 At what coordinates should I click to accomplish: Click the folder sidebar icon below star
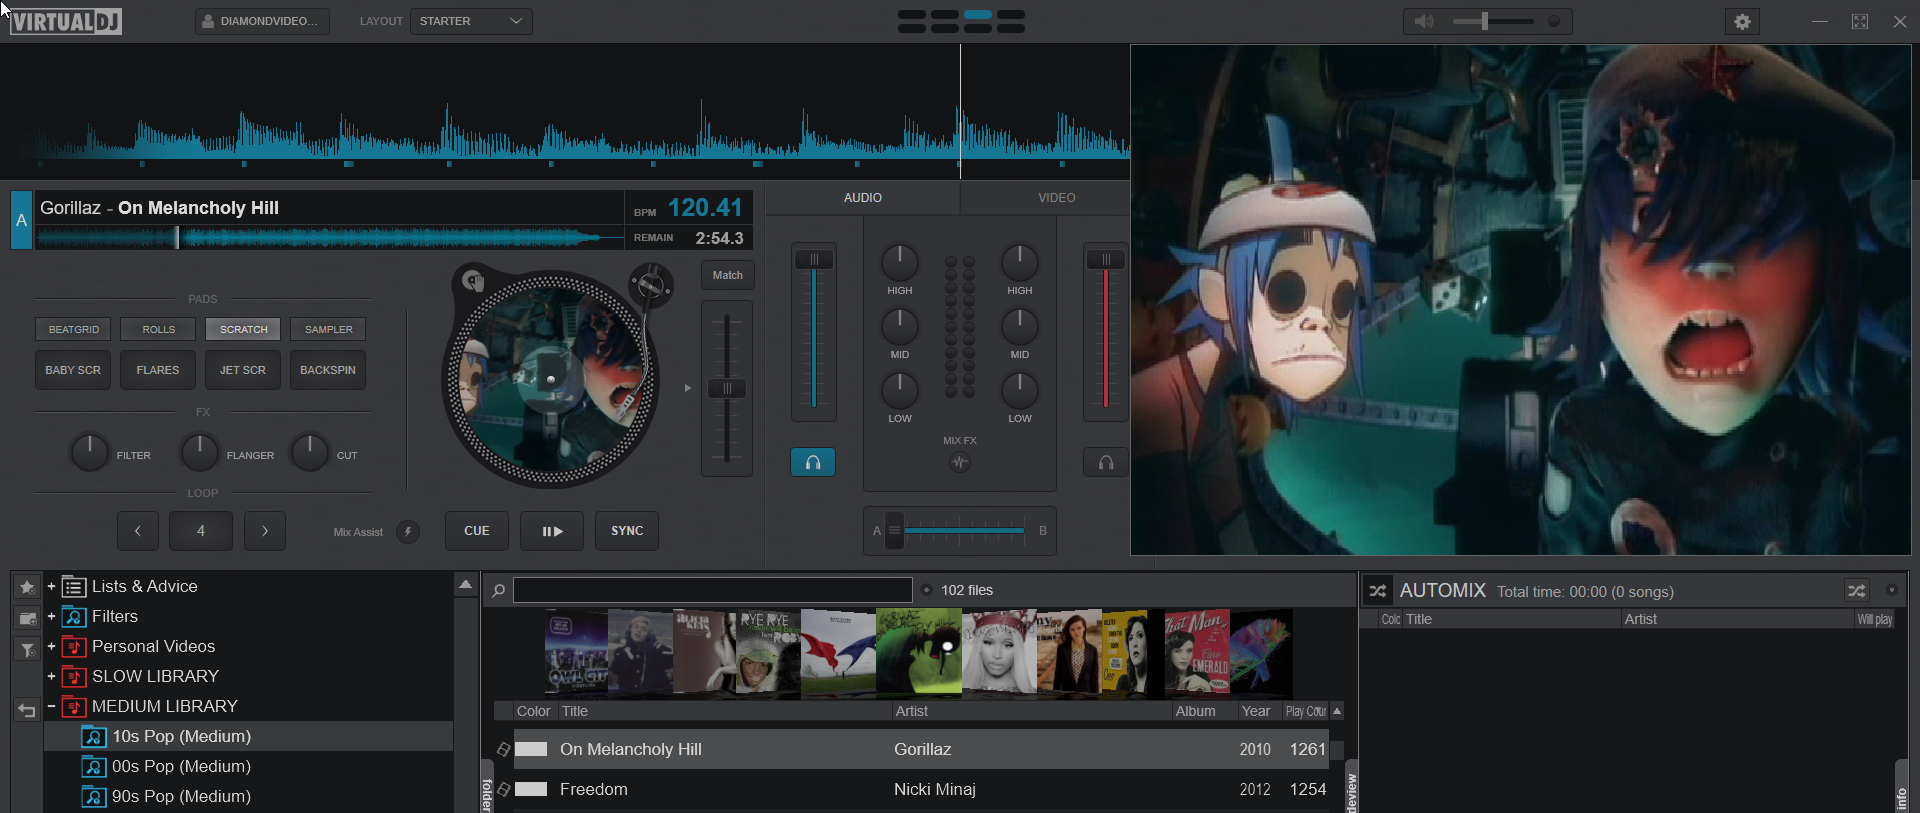pyautogui.click(x=27, y=618)
